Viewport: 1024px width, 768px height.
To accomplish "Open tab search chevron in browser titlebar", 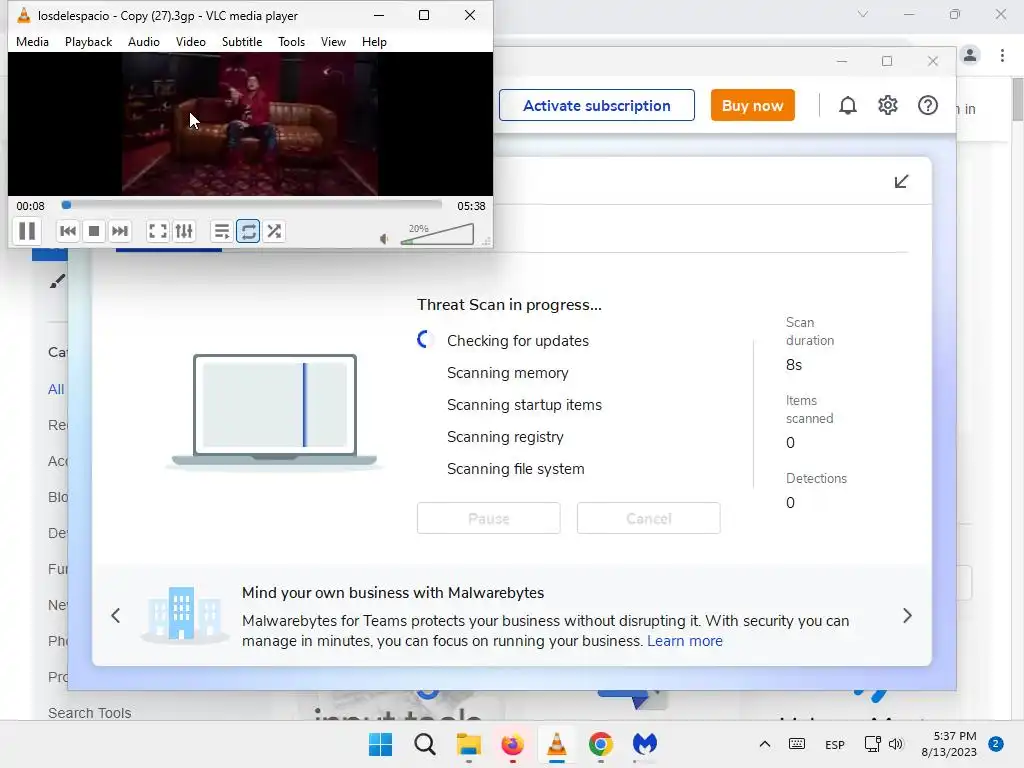I will (863, 14).
